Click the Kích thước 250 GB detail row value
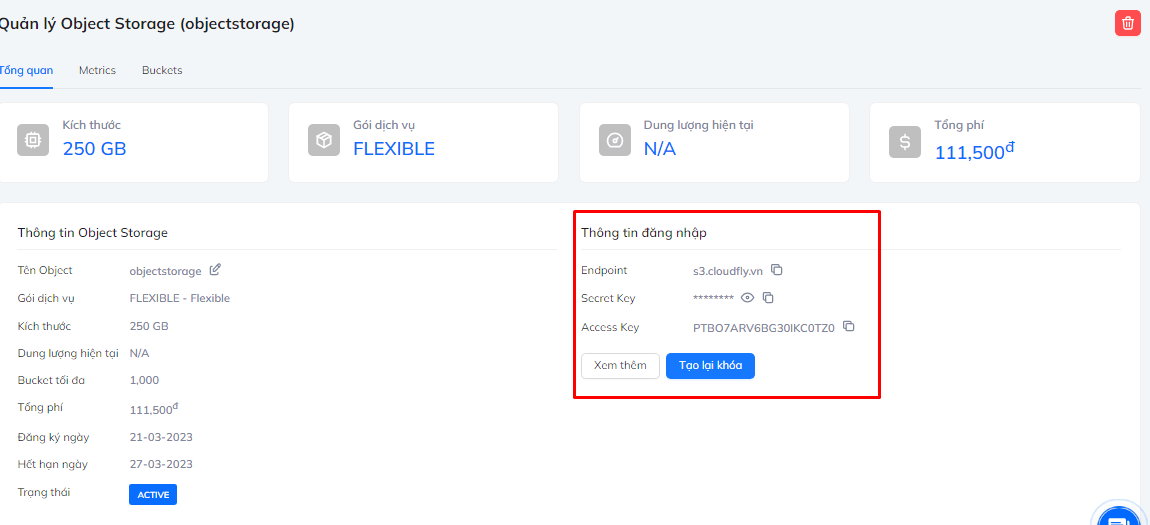Screen dimensions: 1150x525 tap(149, 326)
